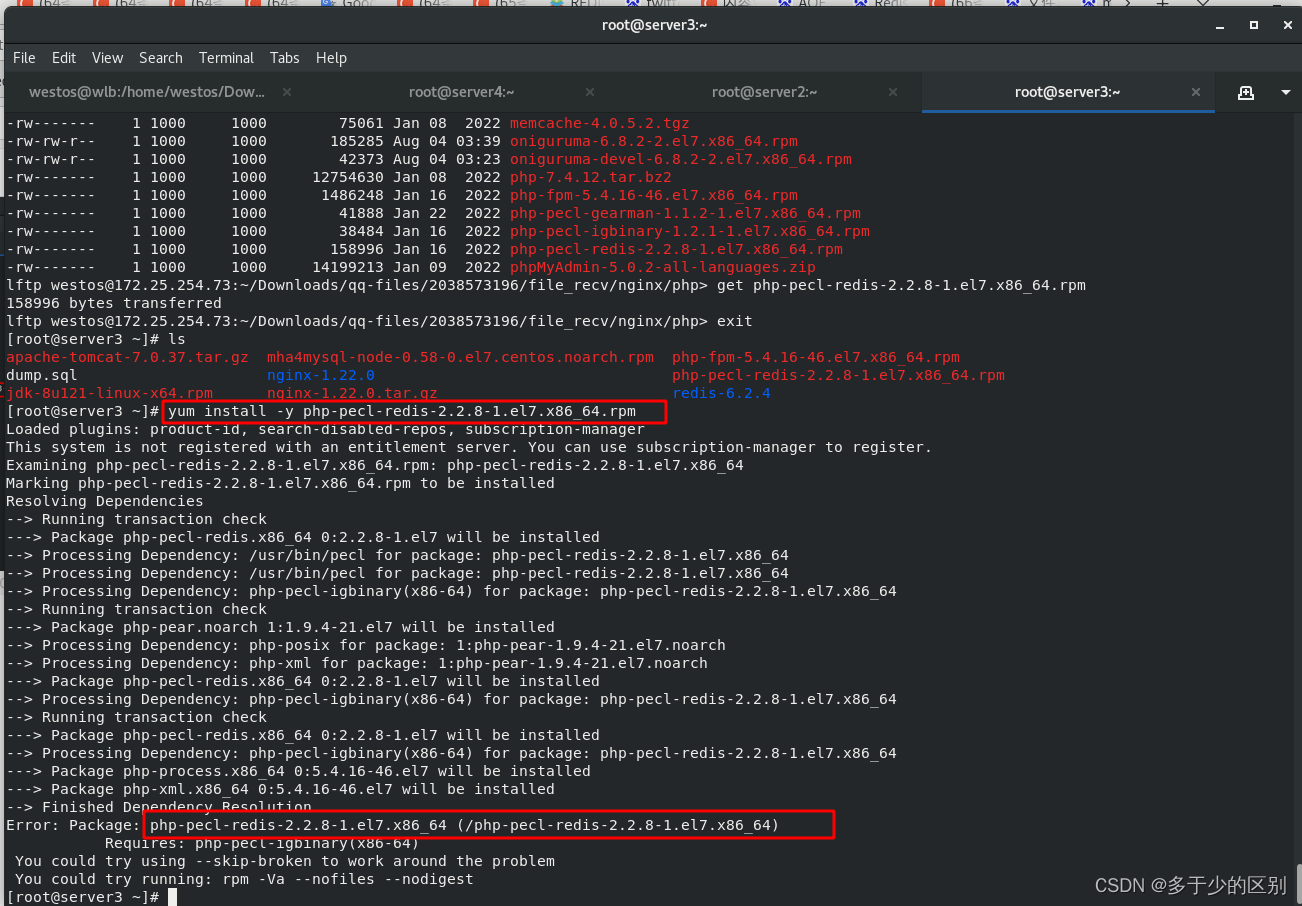The image size is (1302, 906).
Task: Open a new terminal tab
Action: (1246, 92)
